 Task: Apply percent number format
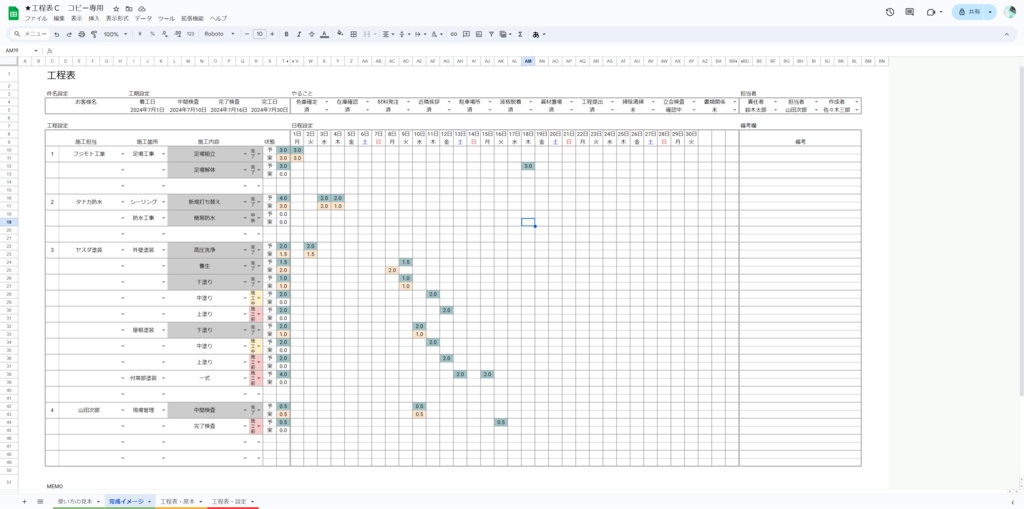coord(152,34)
